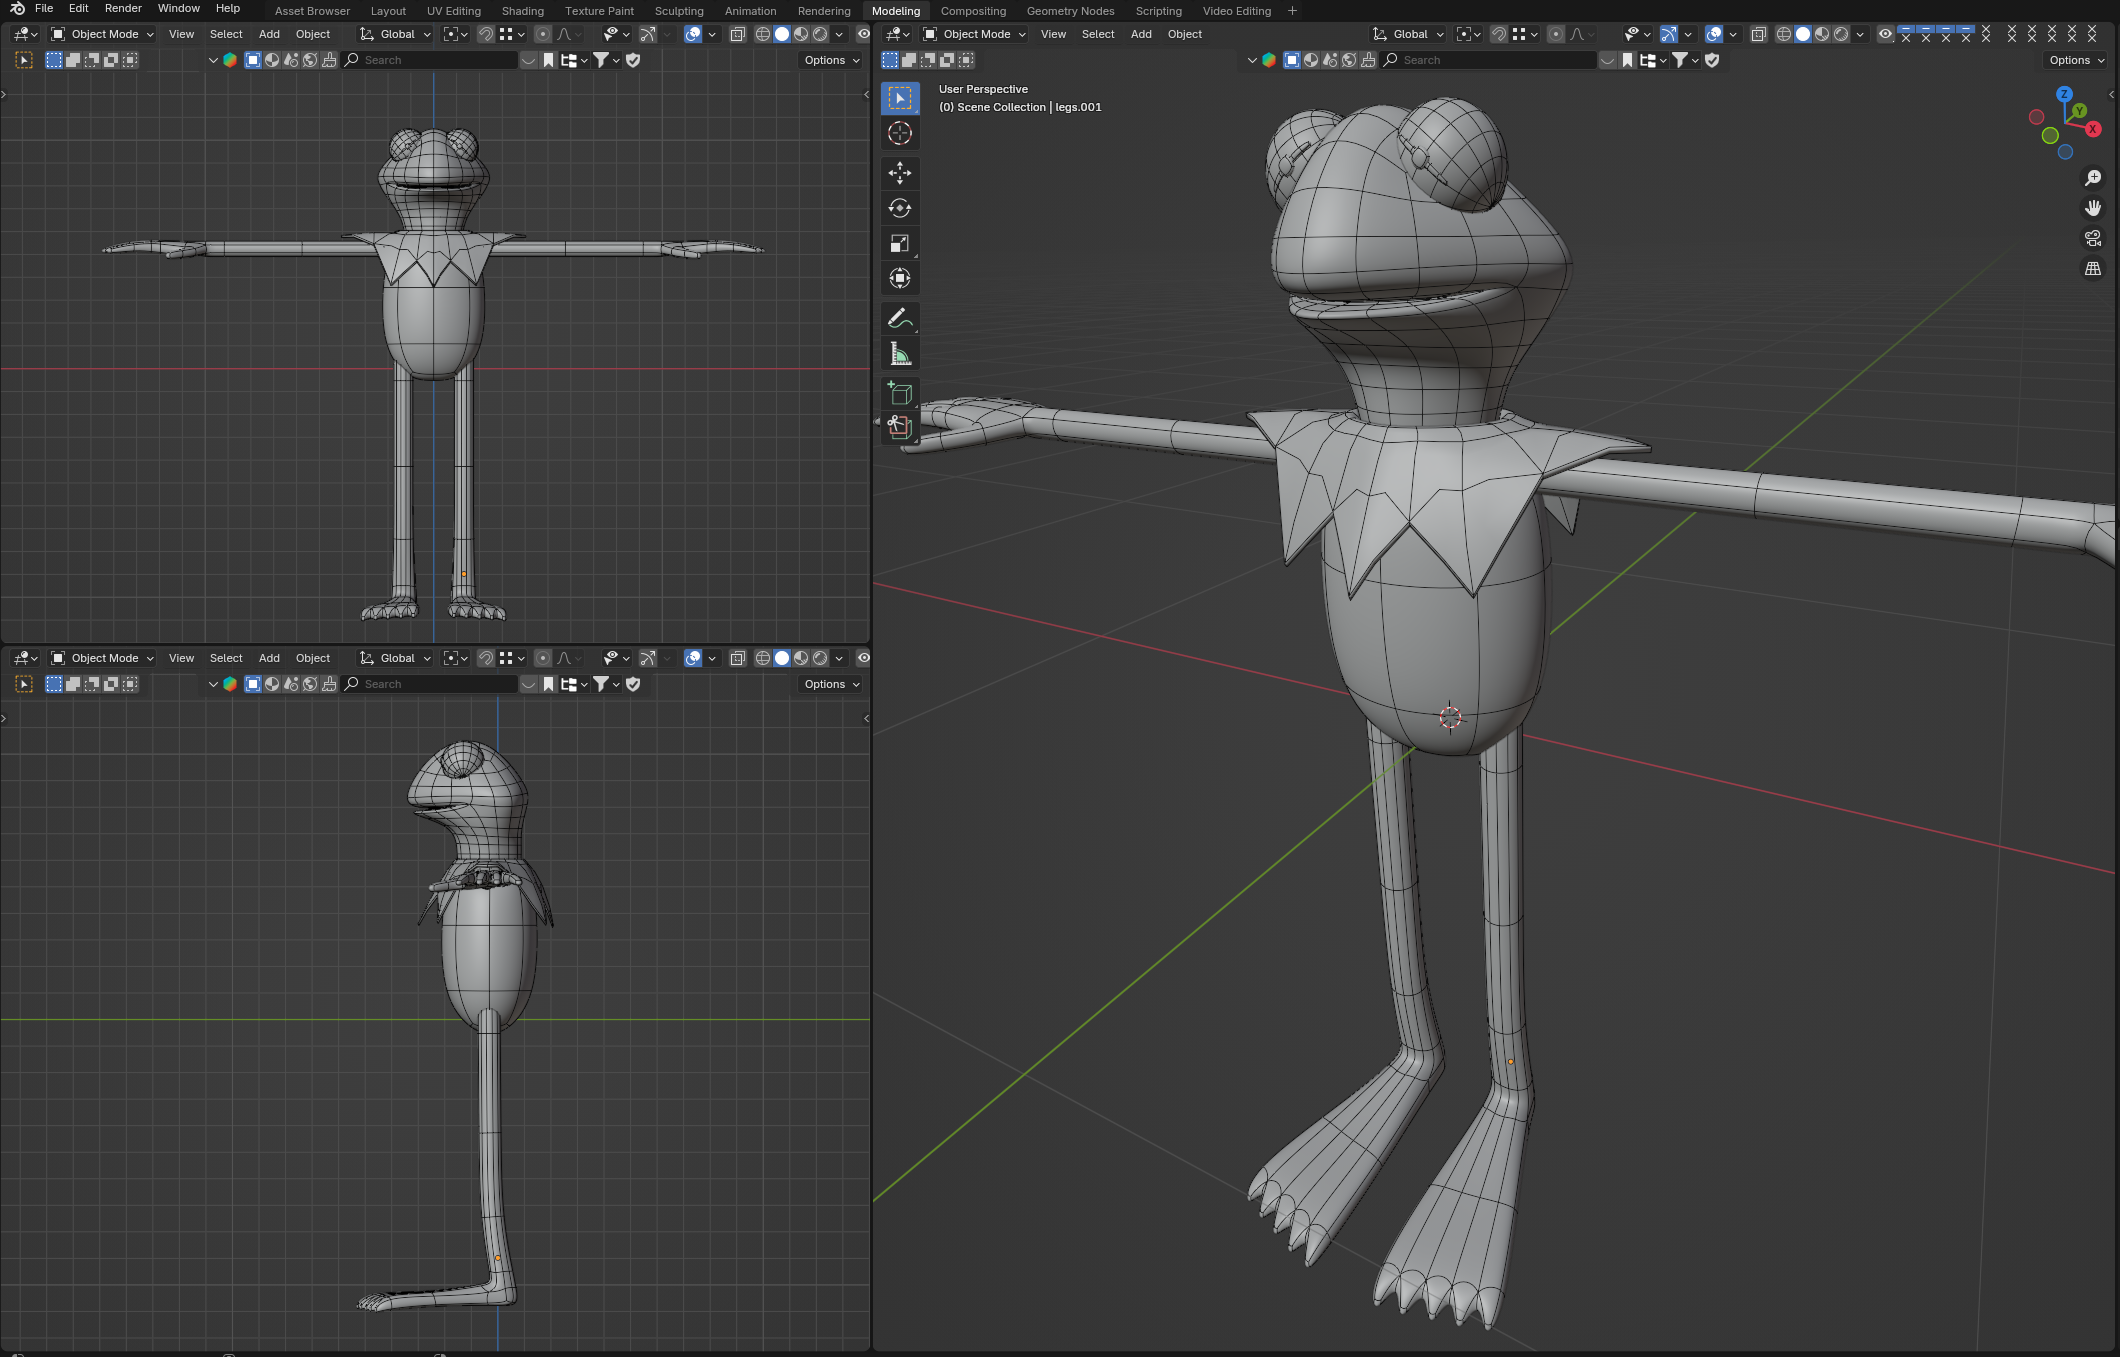Add a new workspace with plus button

coord(1292,11)
